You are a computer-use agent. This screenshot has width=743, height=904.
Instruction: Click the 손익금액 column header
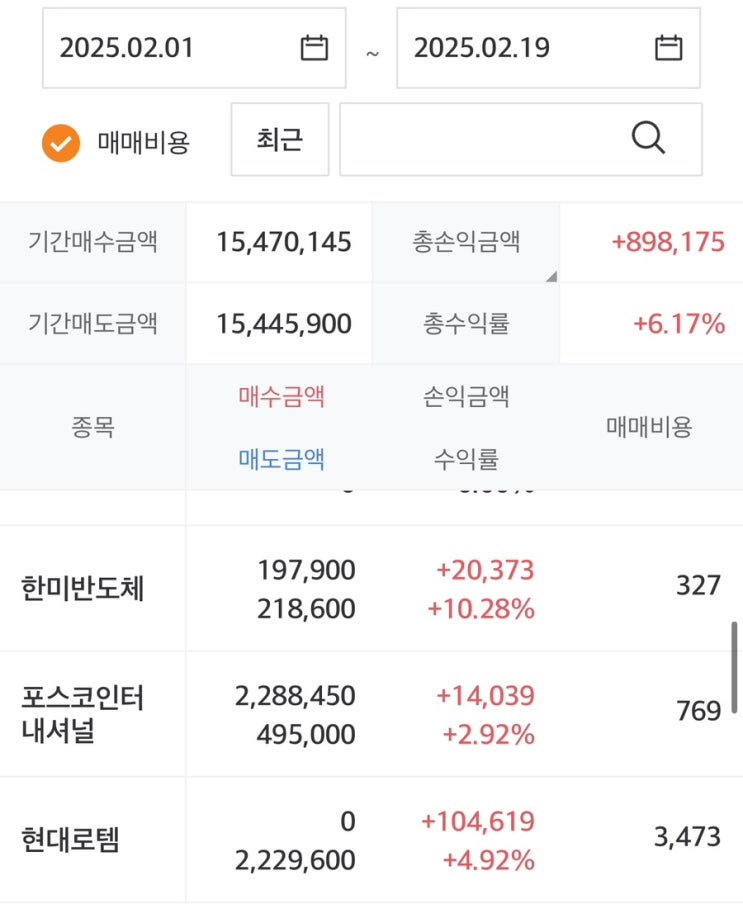tap(466, 397)
